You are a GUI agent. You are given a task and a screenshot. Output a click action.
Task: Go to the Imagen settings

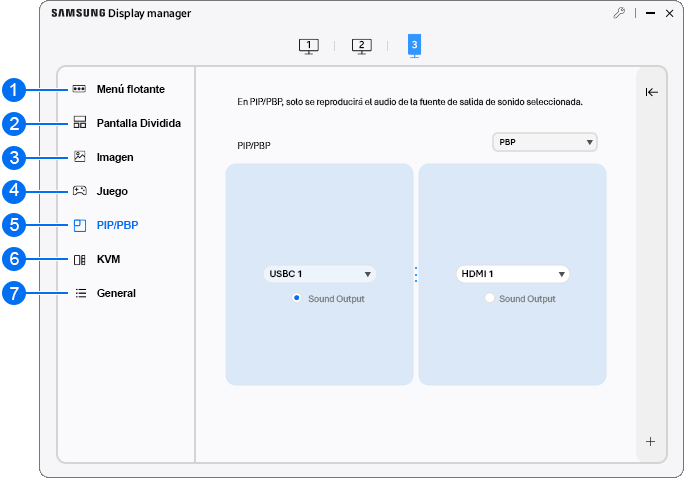[115, 157]
